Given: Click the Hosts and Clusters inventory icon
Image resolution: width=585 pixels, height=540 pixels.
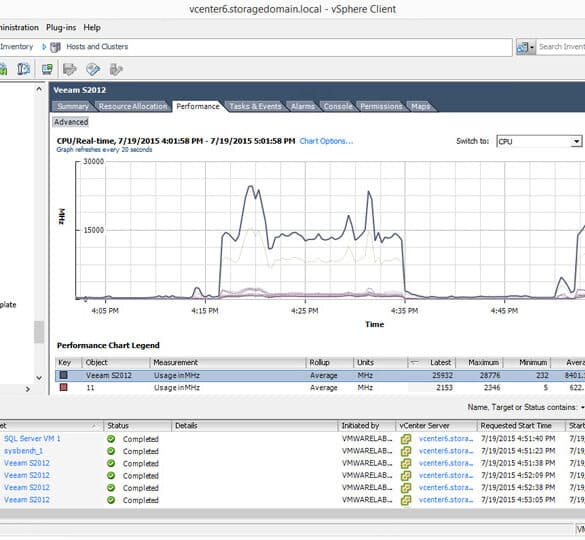Looking at the screenshot, I should click(x=55, y=47).
